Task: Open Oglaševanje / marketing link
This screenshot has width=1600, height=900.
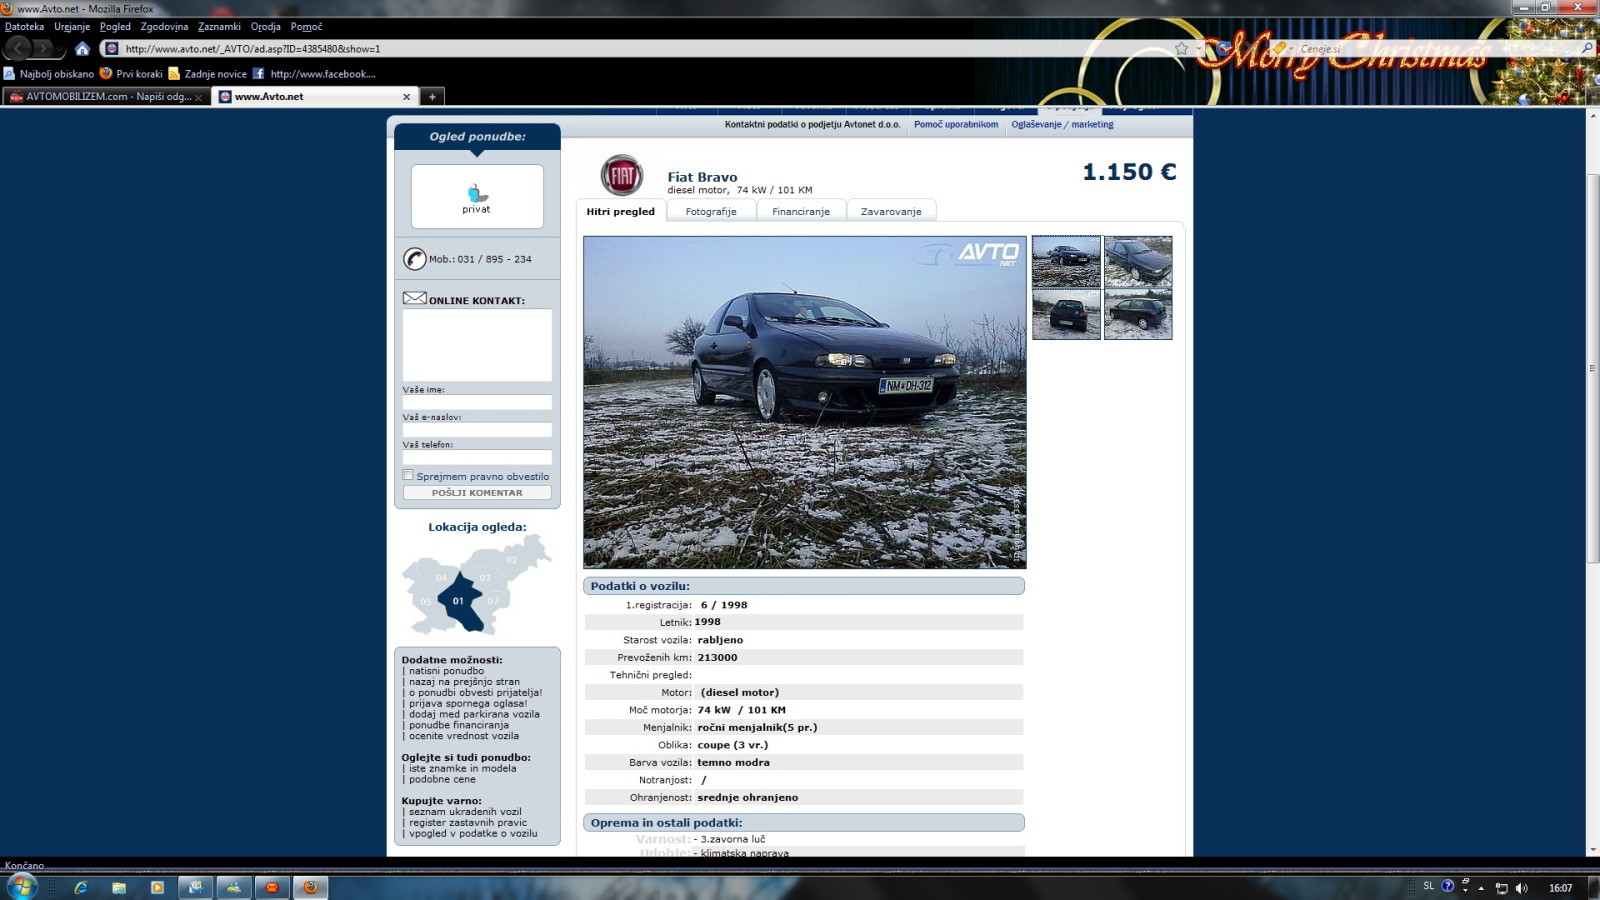Action: 1062,125
